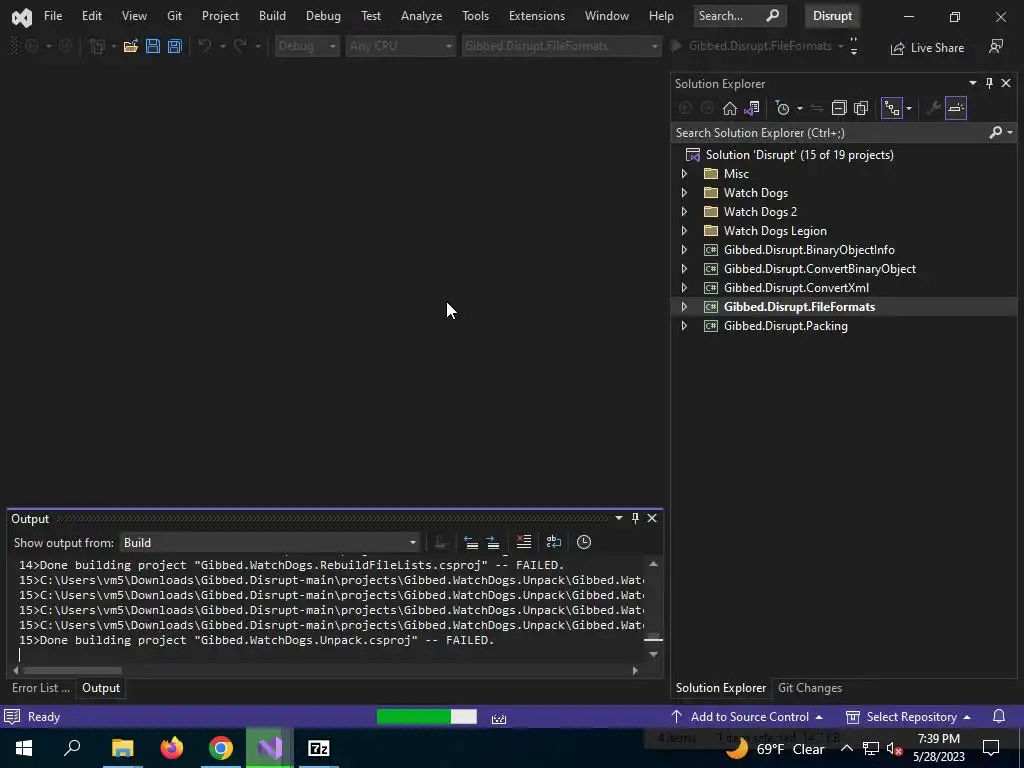Open the Analyze menu
Screen dimensions: 1024x768
pos(421,16)
